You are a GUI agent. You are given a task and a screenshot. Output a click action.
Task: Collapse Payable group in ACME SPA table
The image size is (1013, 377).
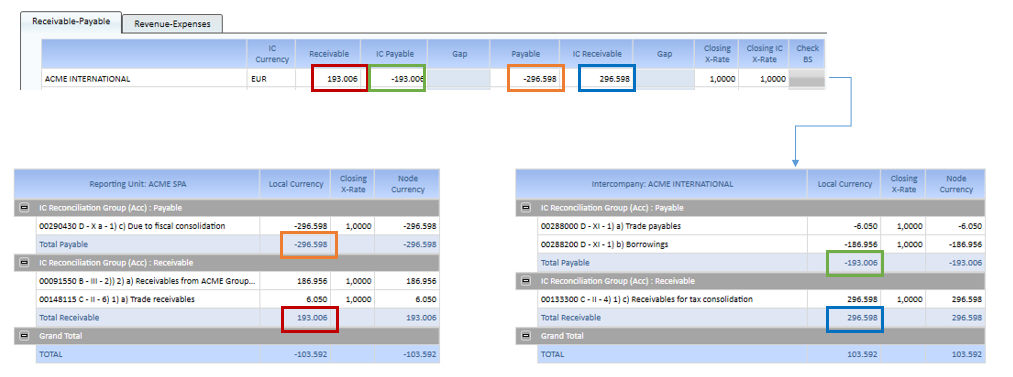25,208
